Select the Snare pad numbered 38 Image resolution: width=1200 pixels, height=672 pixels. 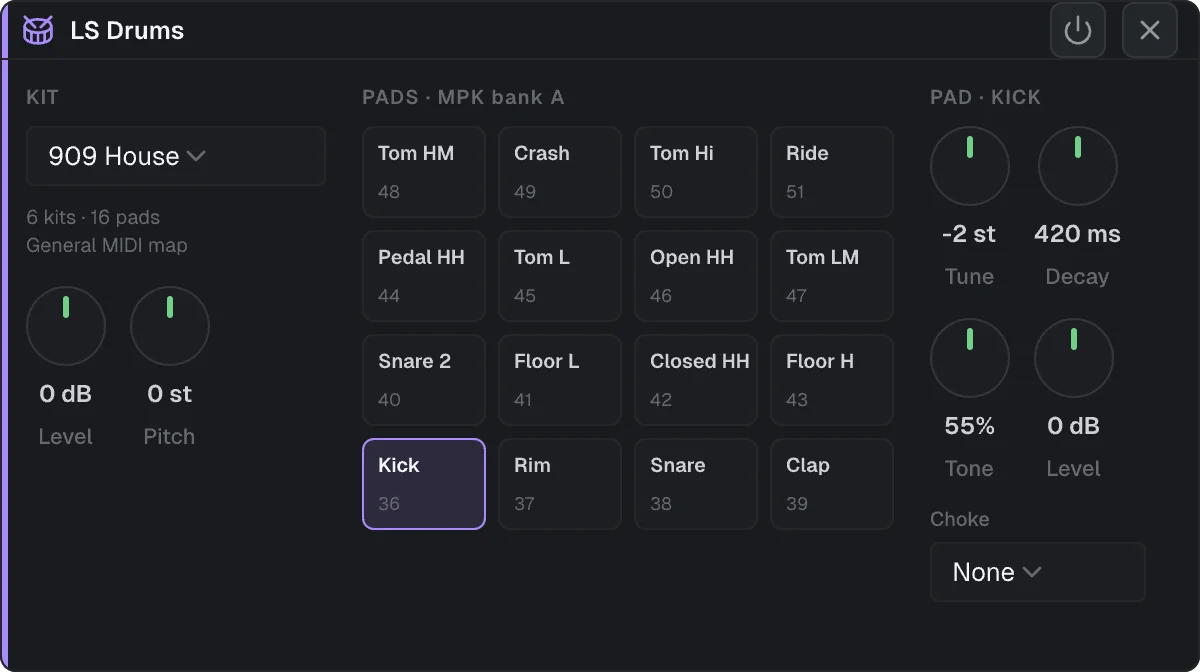(696, 484)
